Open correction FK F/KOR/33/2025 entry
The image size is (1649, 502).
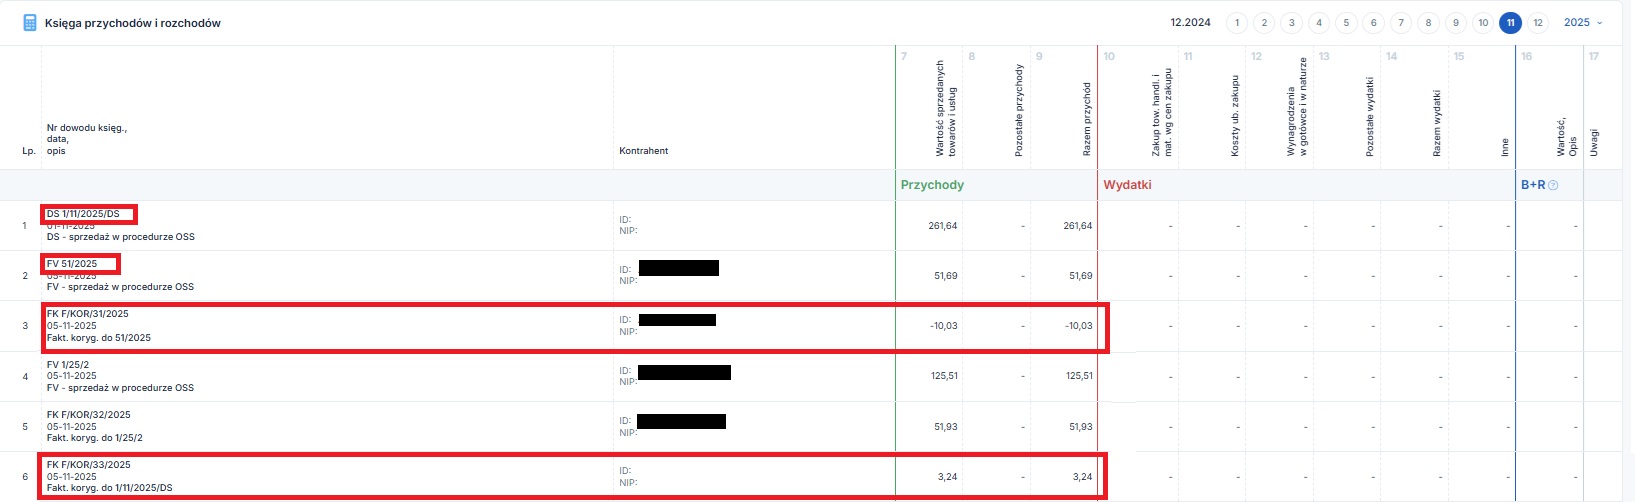(x=88, y=465)
